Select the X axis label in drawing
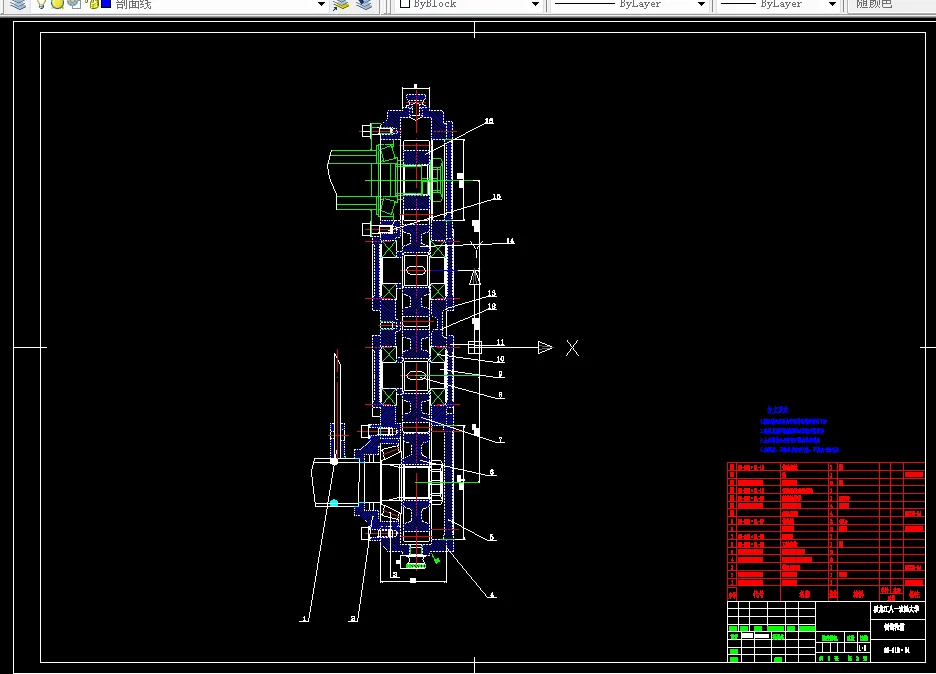Image resolution: width=936 pixels, height=674 pixels. click(x=572, y=348)
